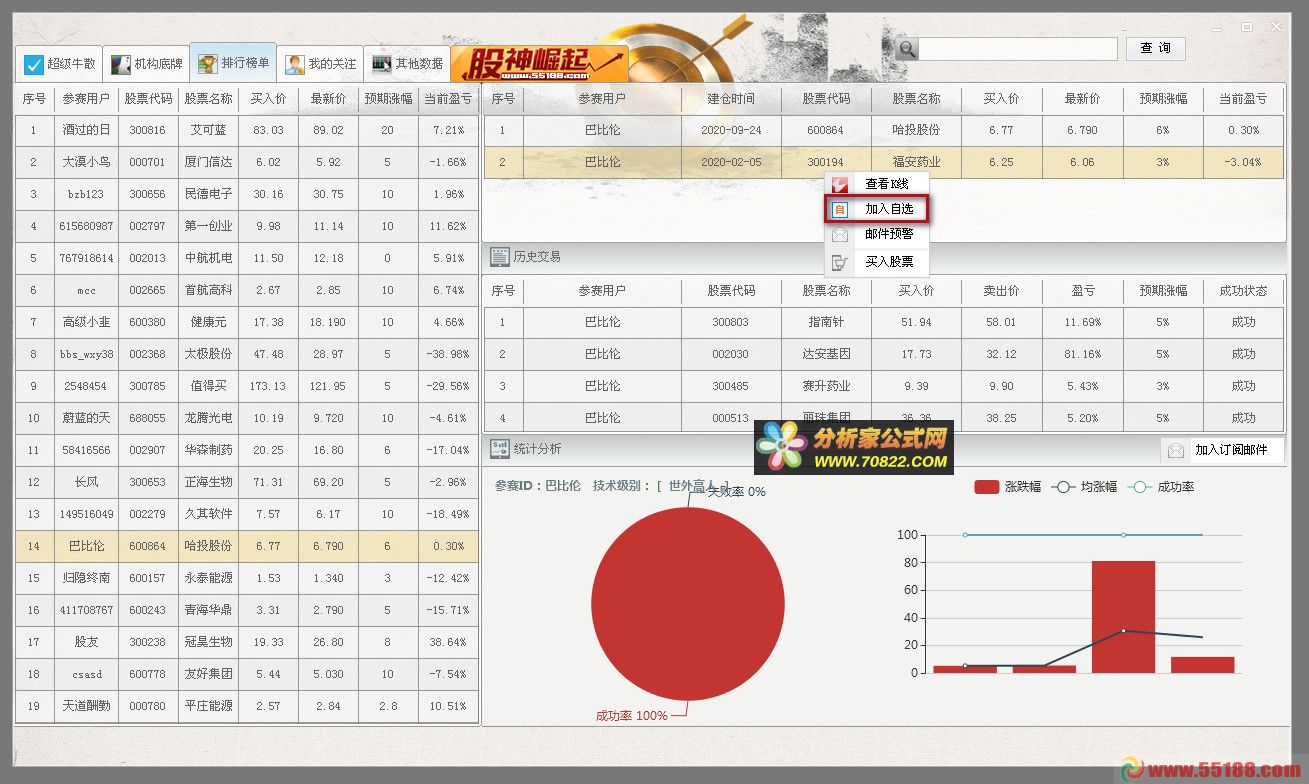Viewport: 1309px width, 784px height.
Task: Choose 买入股票 from the context menu
Action: (875, 262)
